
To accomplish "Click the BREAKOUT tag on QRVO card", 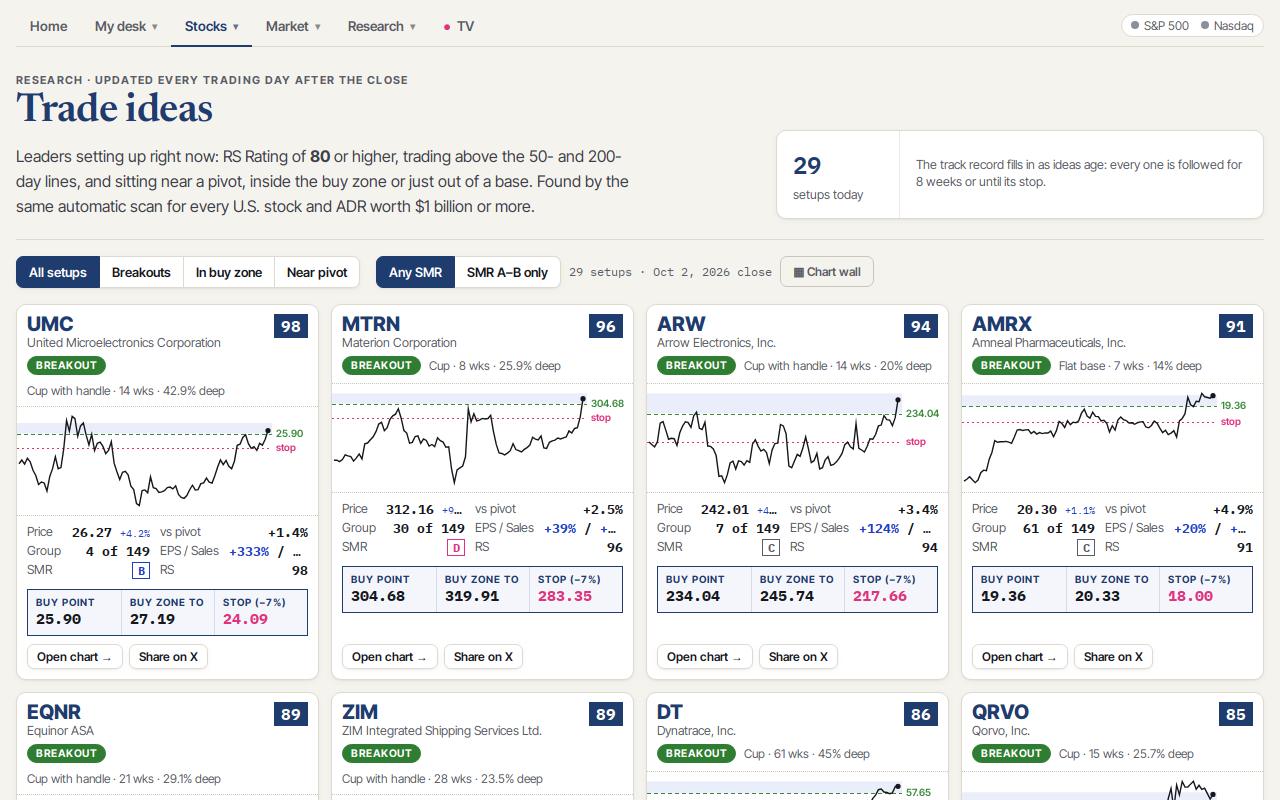I will tap(1011, 753).
